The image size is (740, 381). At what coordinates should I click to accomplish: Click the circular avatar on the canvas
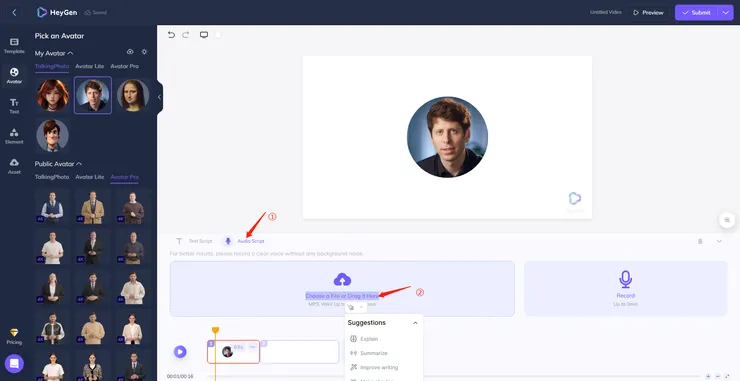447,137
